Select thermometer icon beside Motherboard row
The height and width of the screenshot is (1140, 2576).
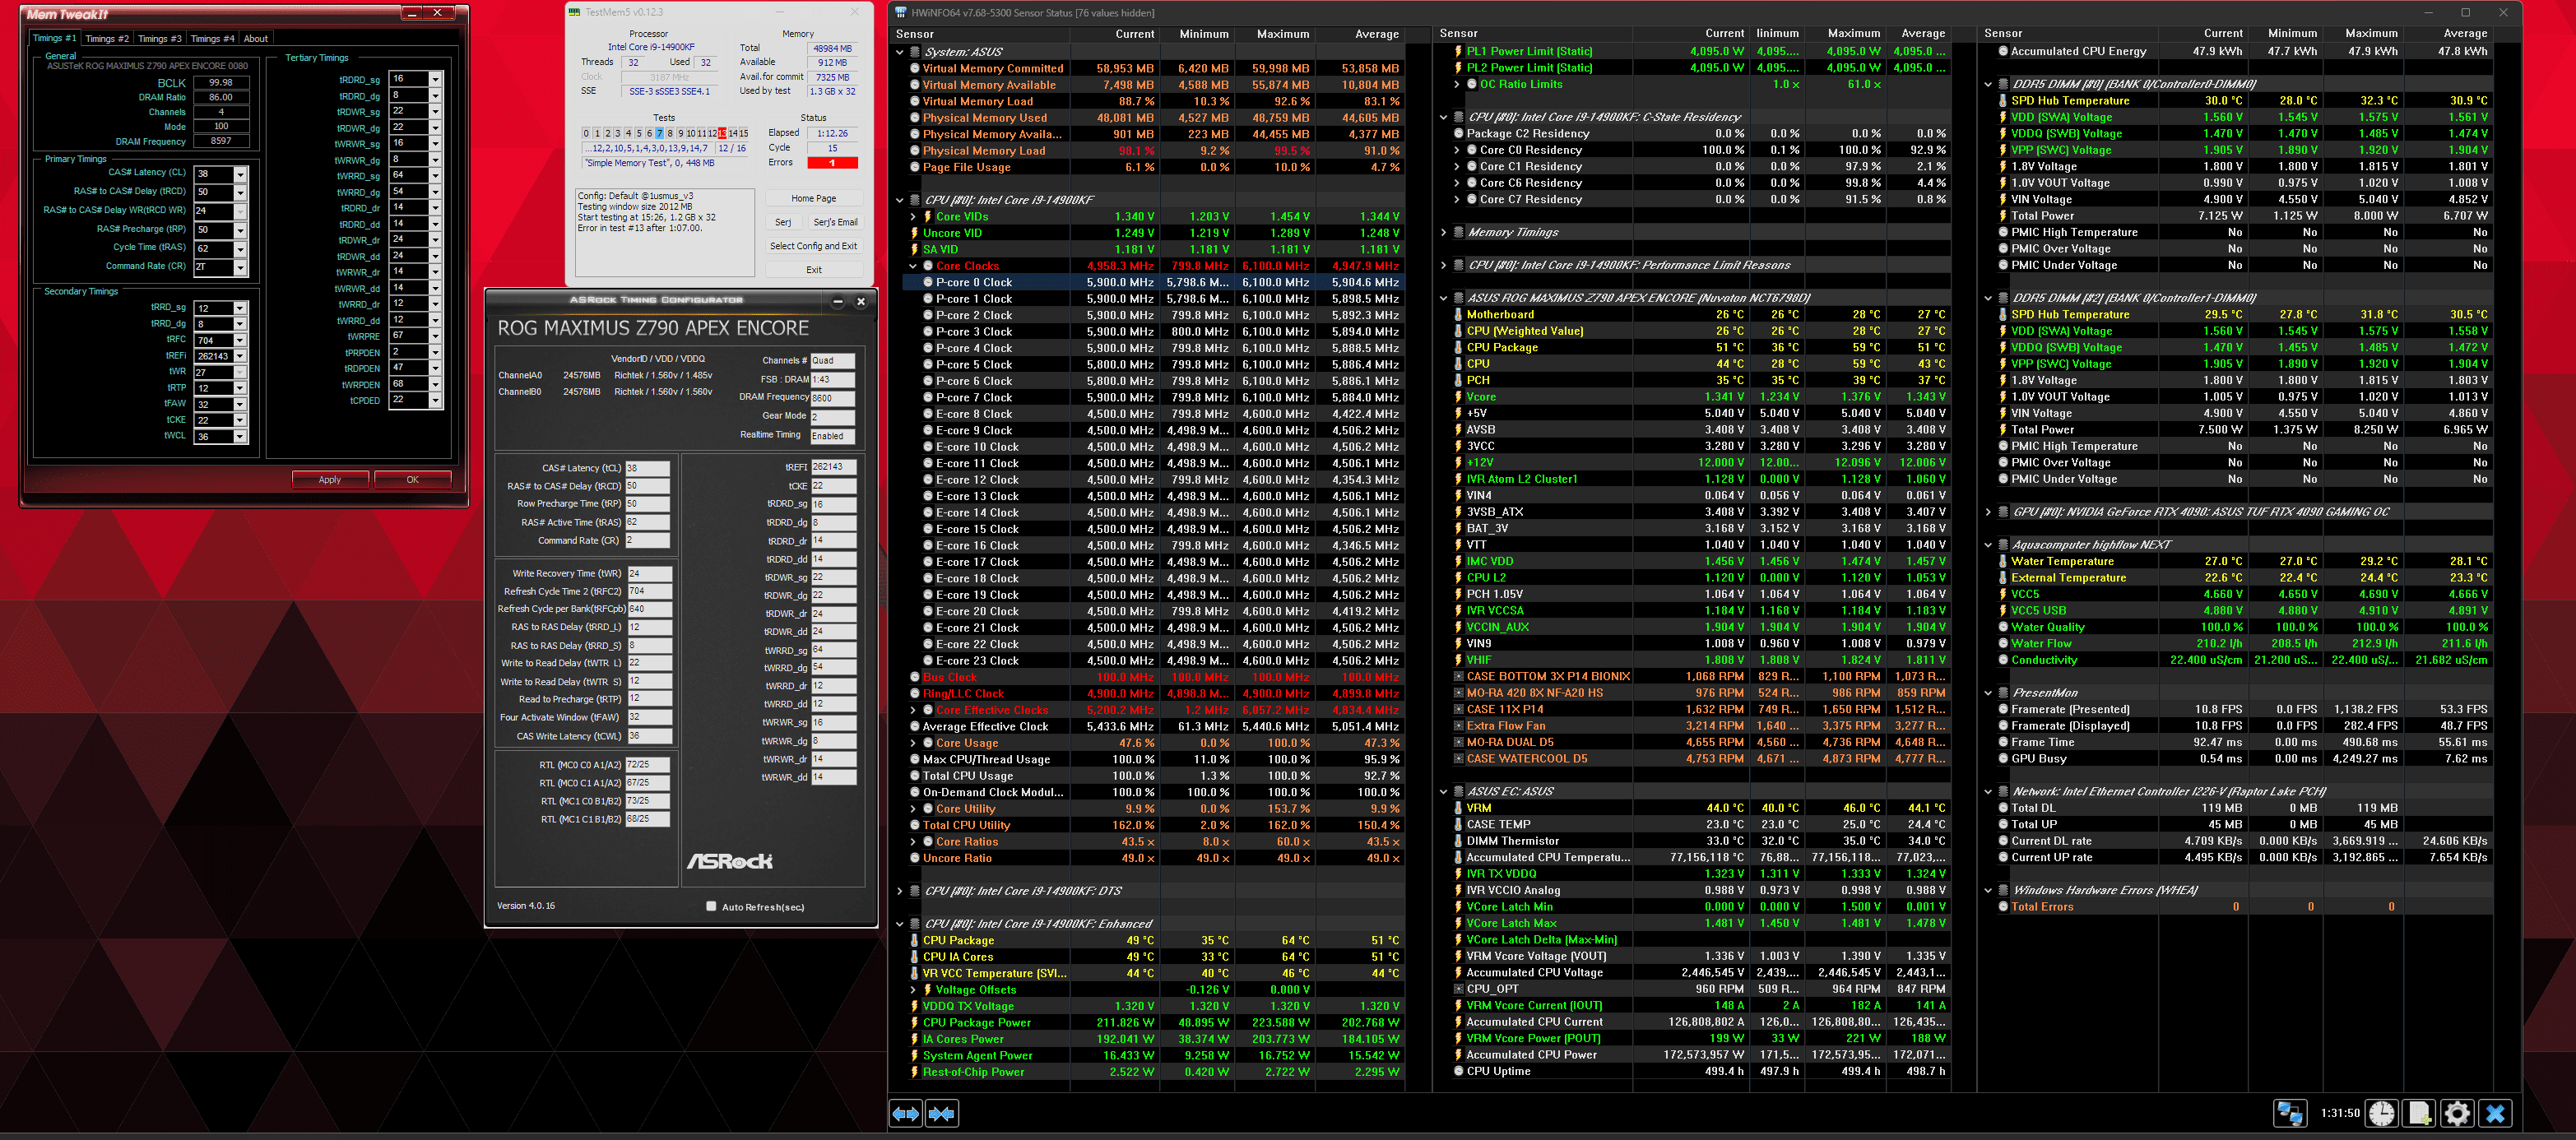coord(1458,314)
